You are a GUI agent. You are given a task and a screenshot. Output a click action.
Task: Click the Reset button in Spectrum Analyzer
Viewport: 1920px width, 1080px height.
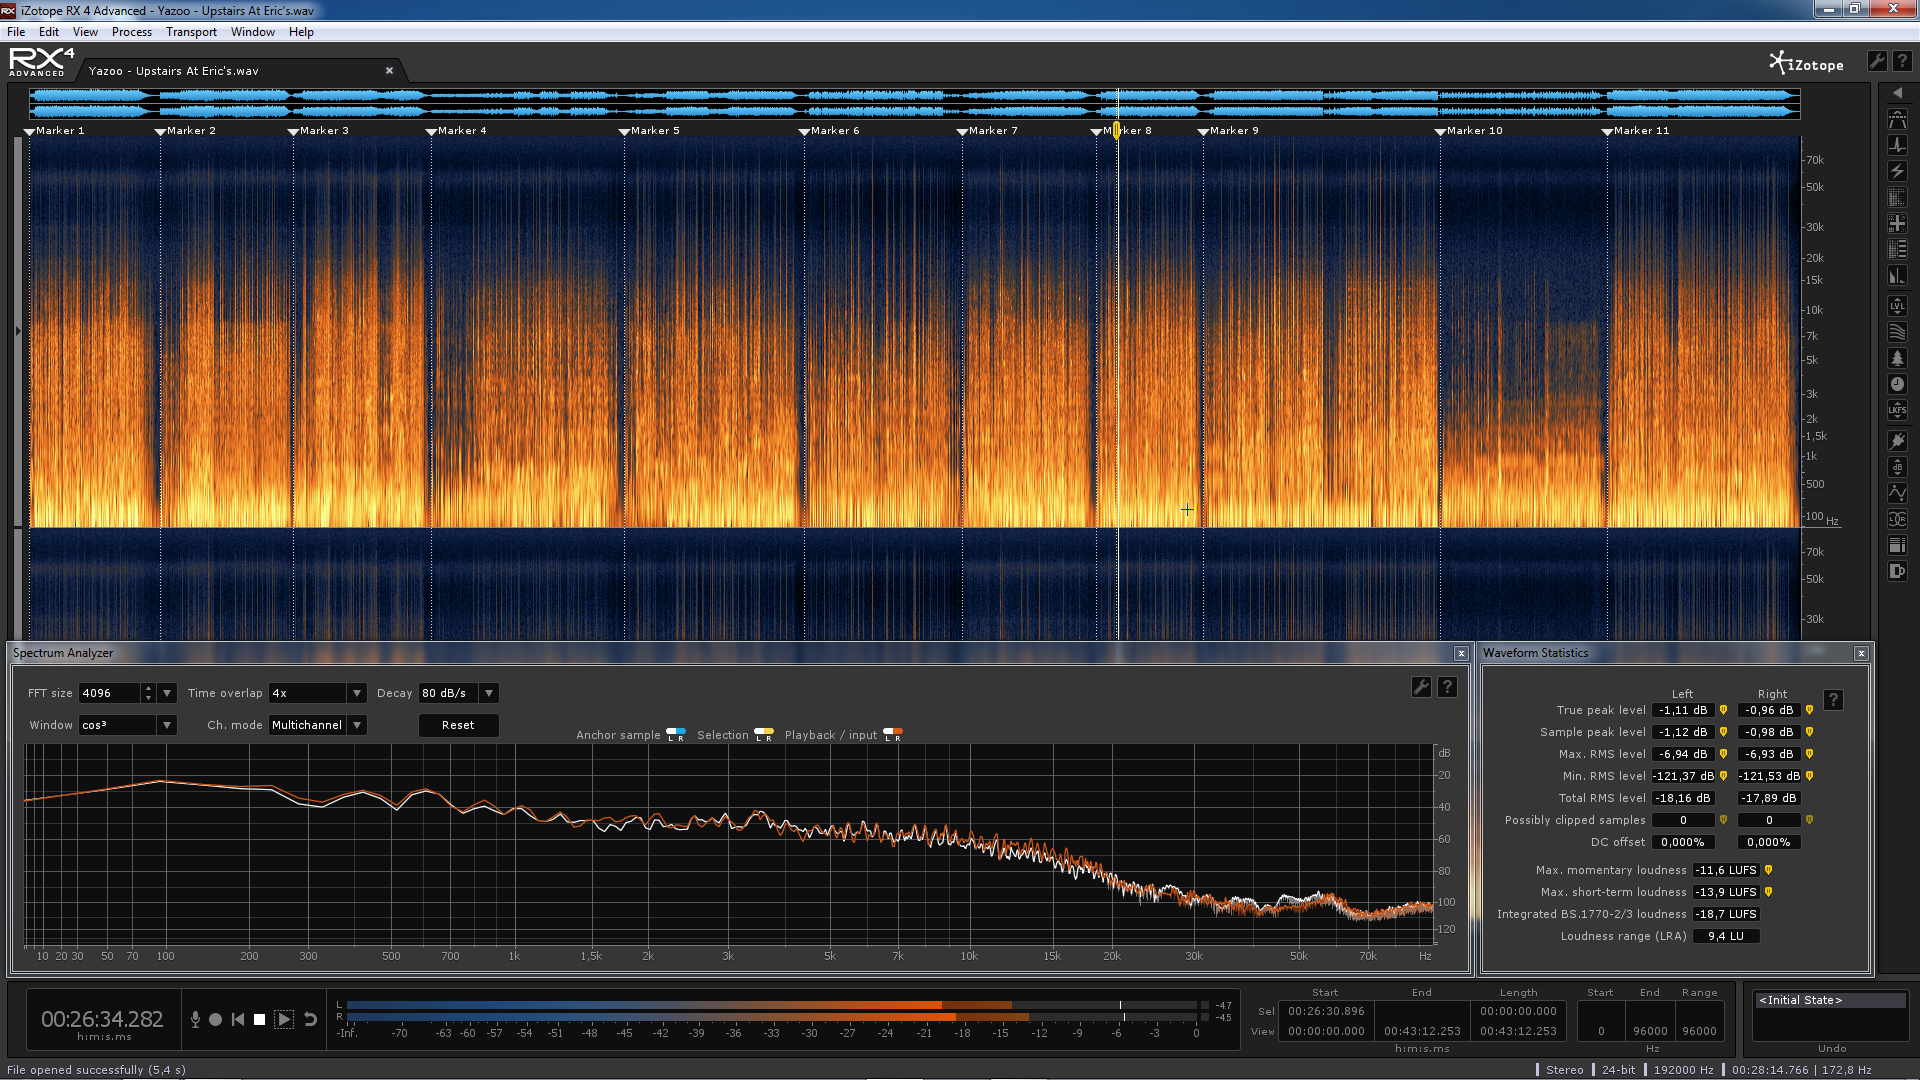(x=458, y=725)
